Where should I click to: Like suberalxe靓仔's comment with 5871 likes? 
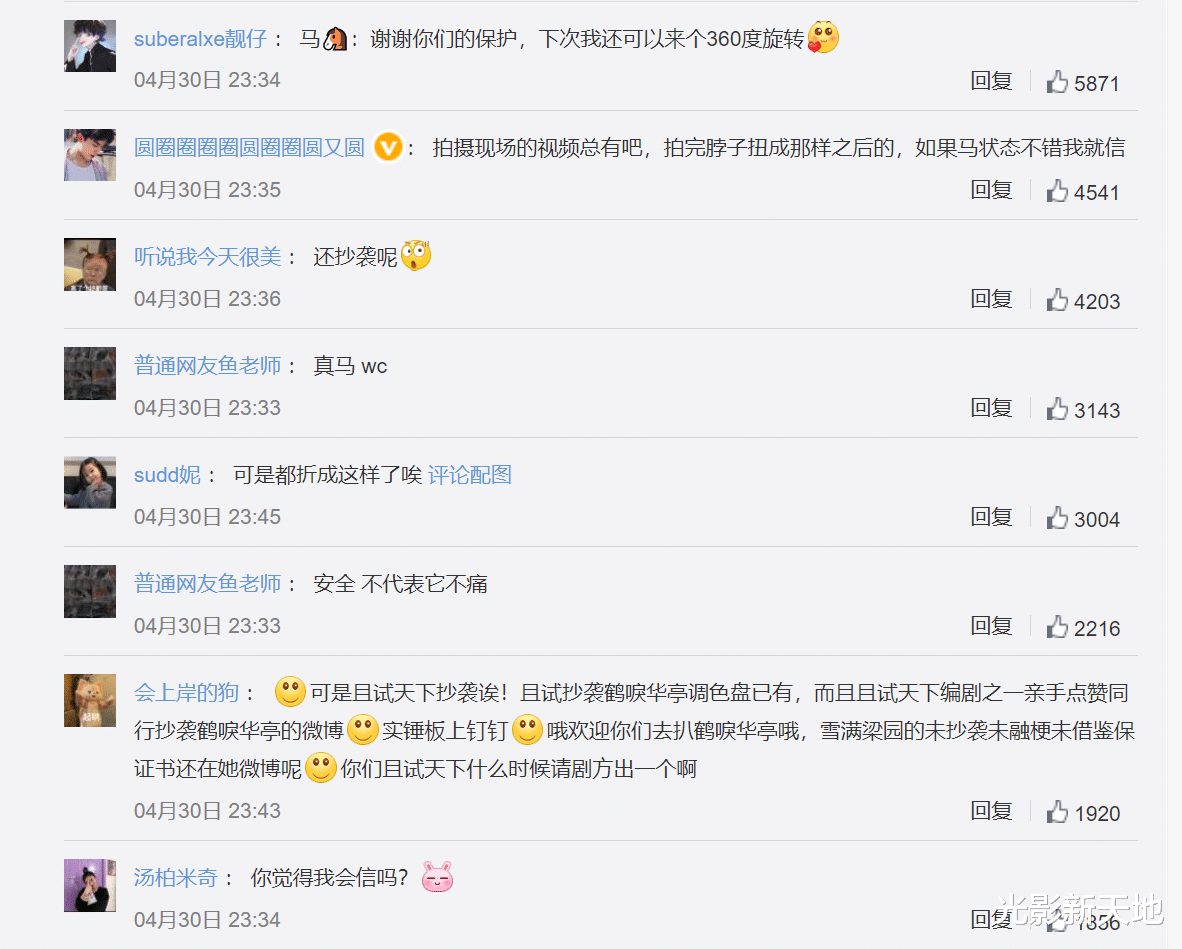(x=1057, y=81)
